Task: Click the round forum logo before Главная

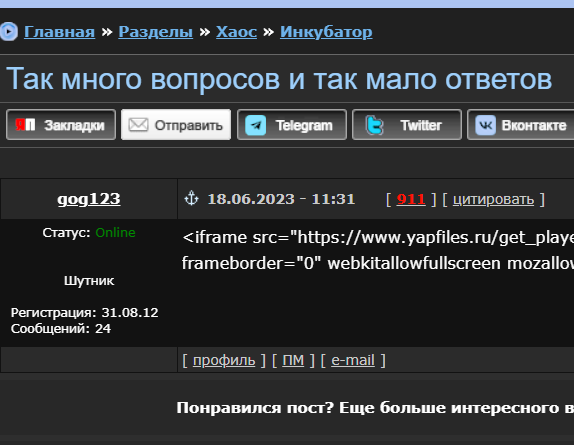Action: [8, 31]
